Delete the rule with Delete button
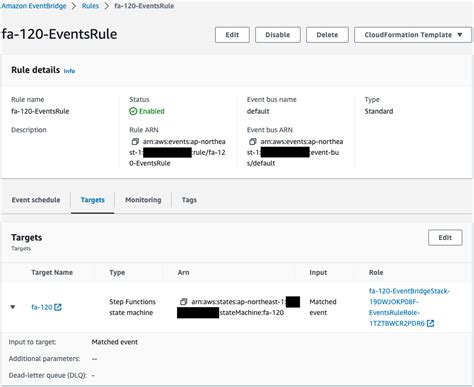The image size is (474, 387). (x=327, y=35)
